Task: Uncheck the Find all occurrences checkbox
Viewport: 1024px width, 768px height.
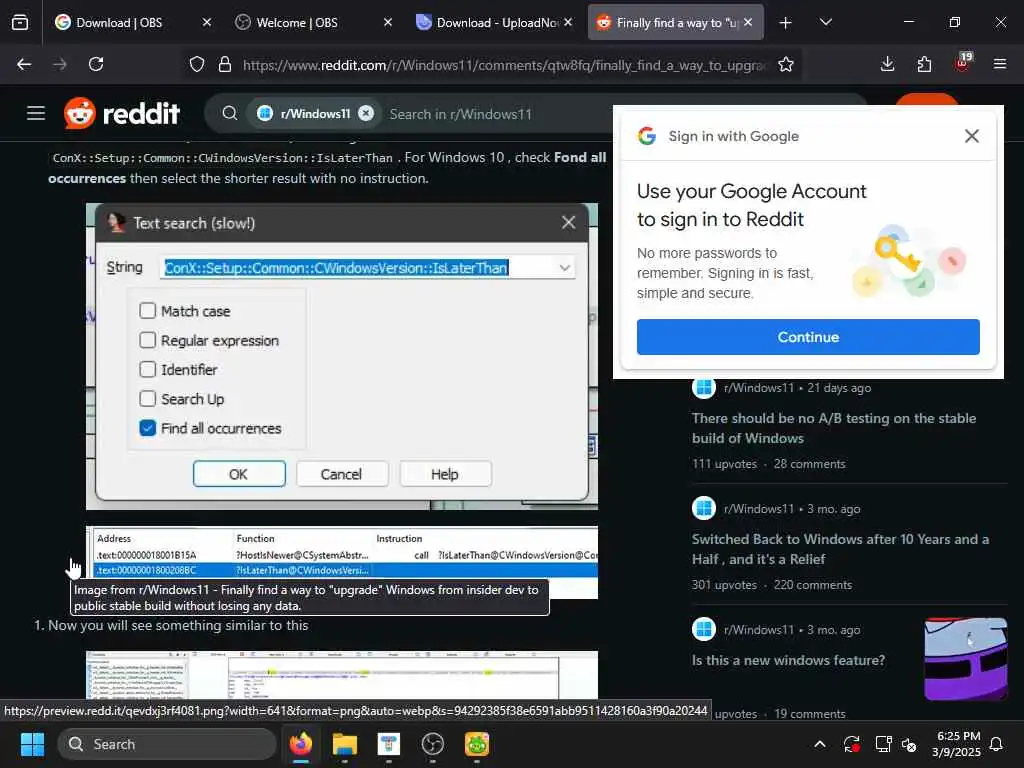Action: 148,428
